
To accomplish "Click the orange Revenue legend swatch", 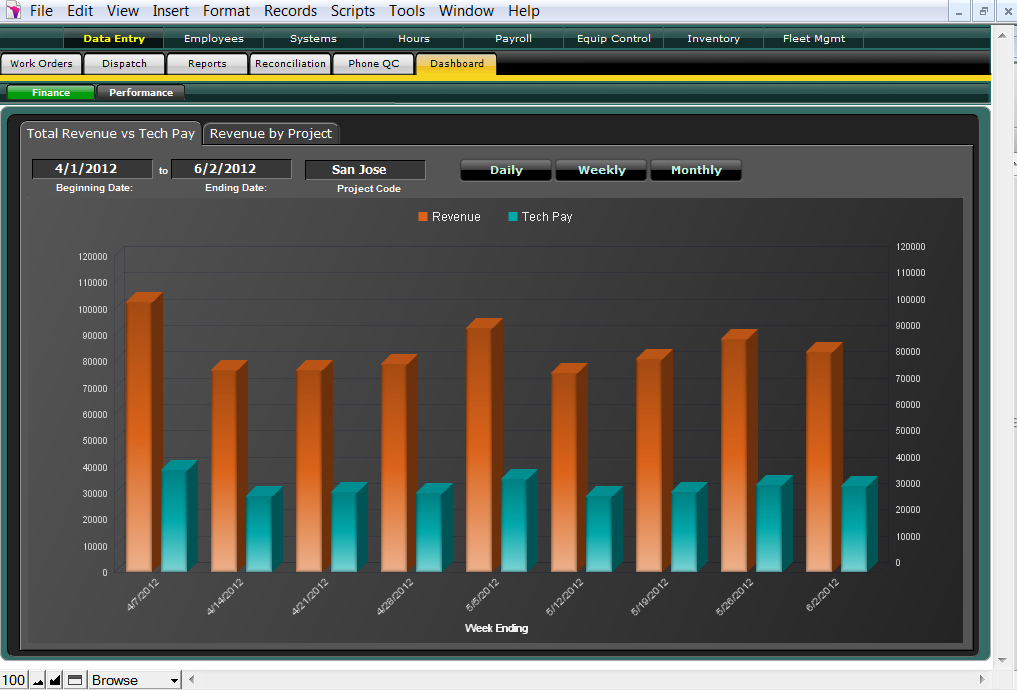I will [423, 217].
